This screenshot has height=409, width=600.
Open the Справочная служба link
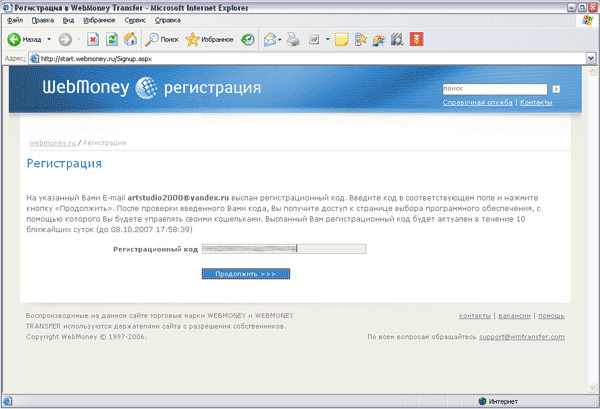click(x=477, y=103)
